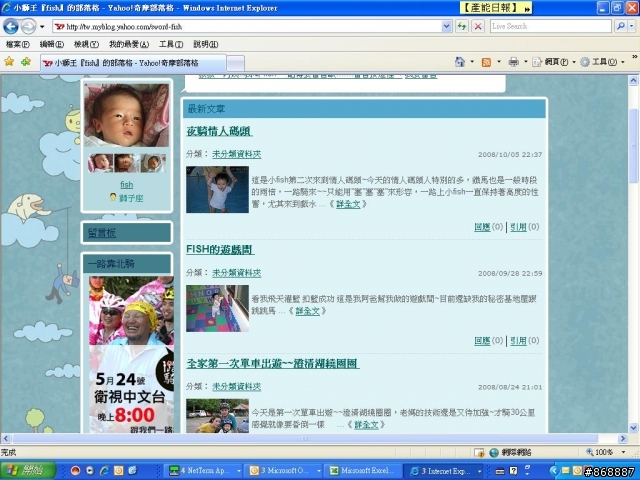The image size is (640, 480).
Task: Click the Print icon
Action: click(x=513, y=62)
